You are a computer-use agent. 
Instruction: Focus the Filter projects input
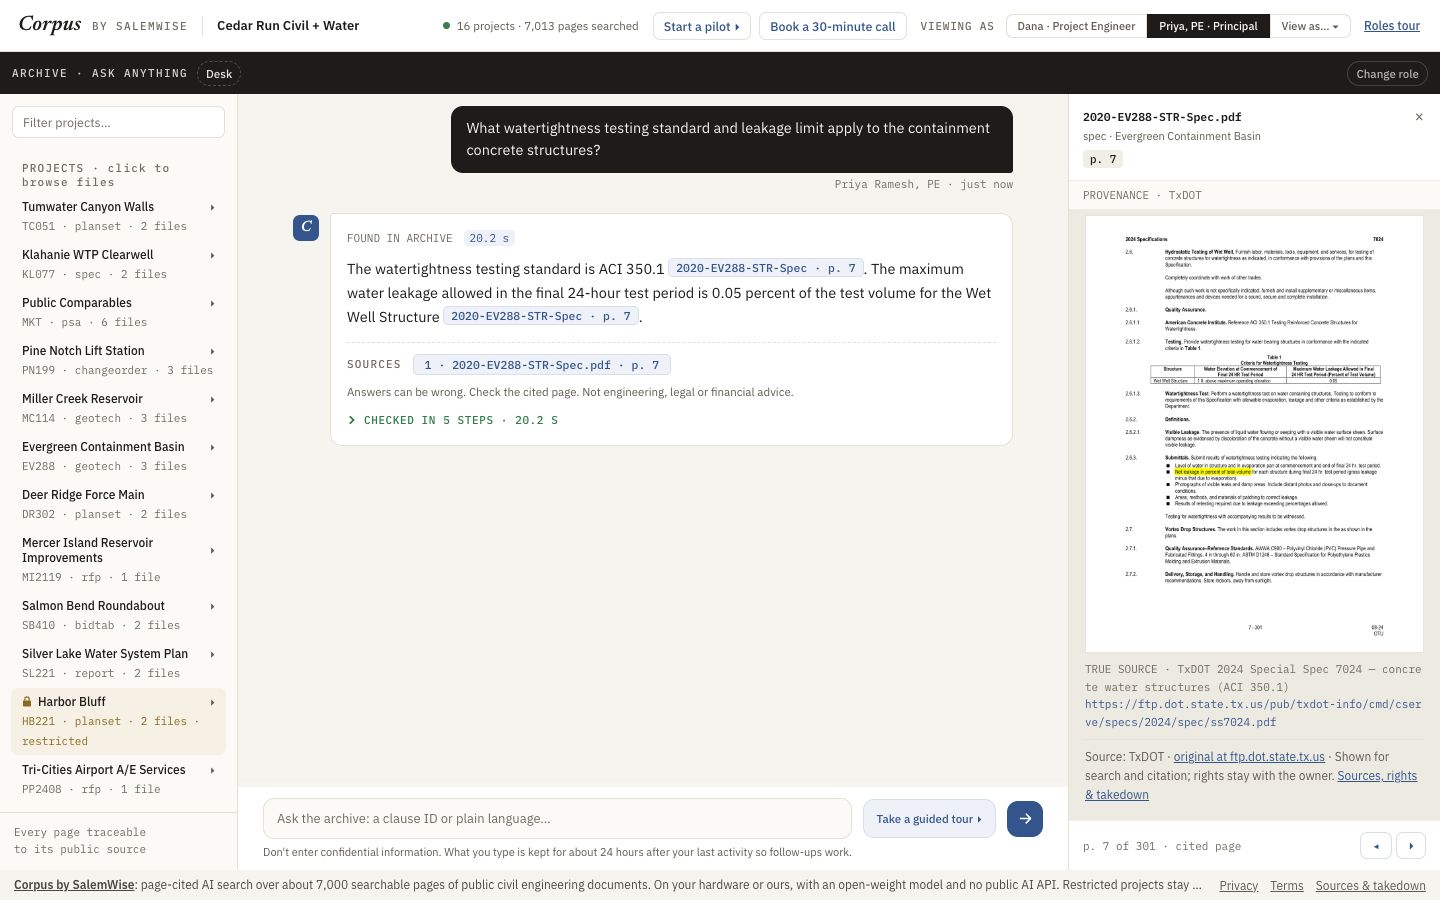tap(118, 122)
